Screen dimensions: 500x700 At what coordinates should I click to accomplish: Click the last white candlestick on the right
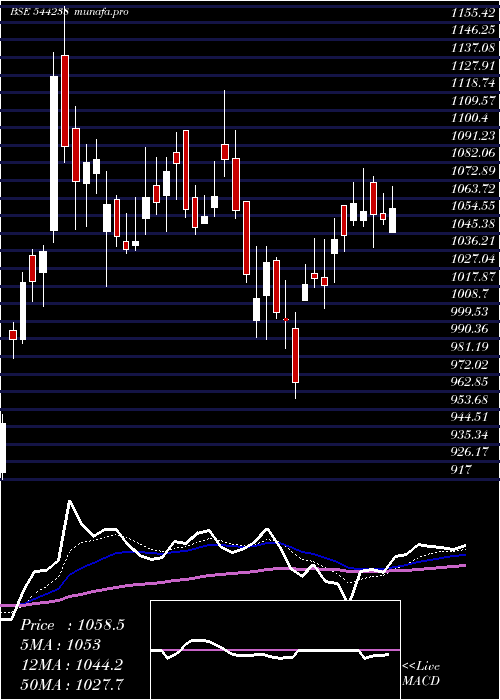pos(392,220)
